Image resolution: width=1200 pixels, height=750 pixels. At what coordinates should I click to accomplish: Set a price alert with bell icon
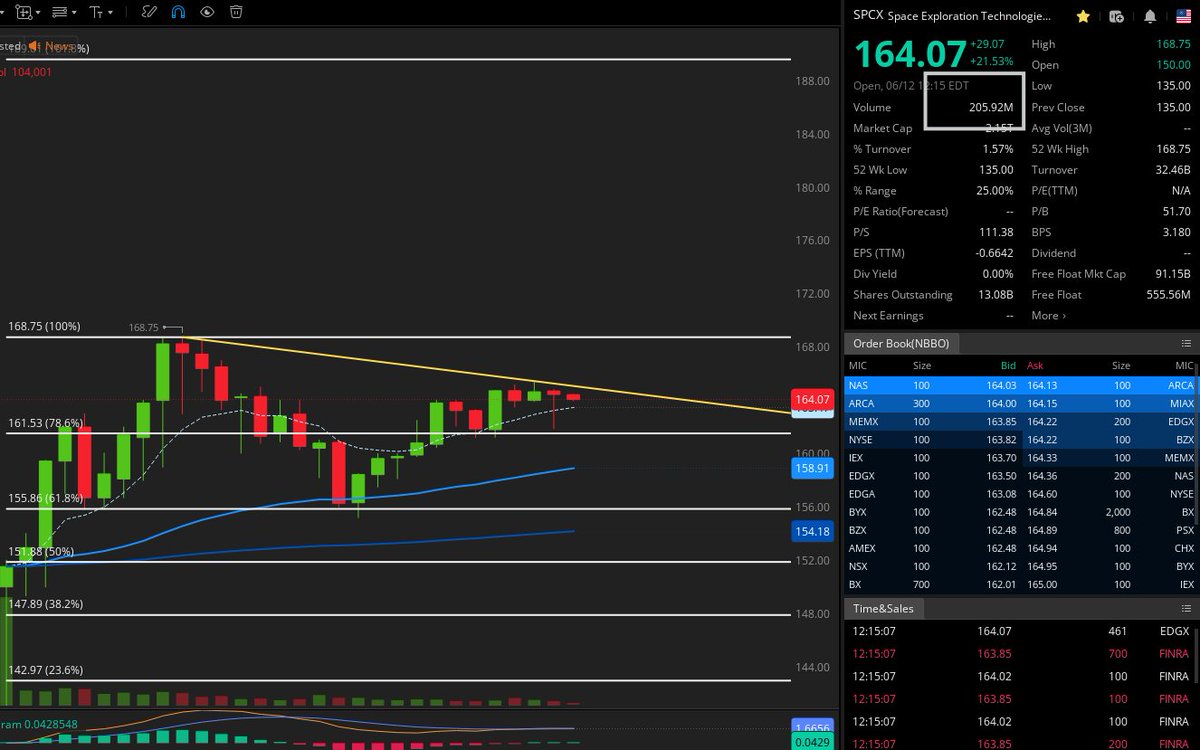[1150, 16]
